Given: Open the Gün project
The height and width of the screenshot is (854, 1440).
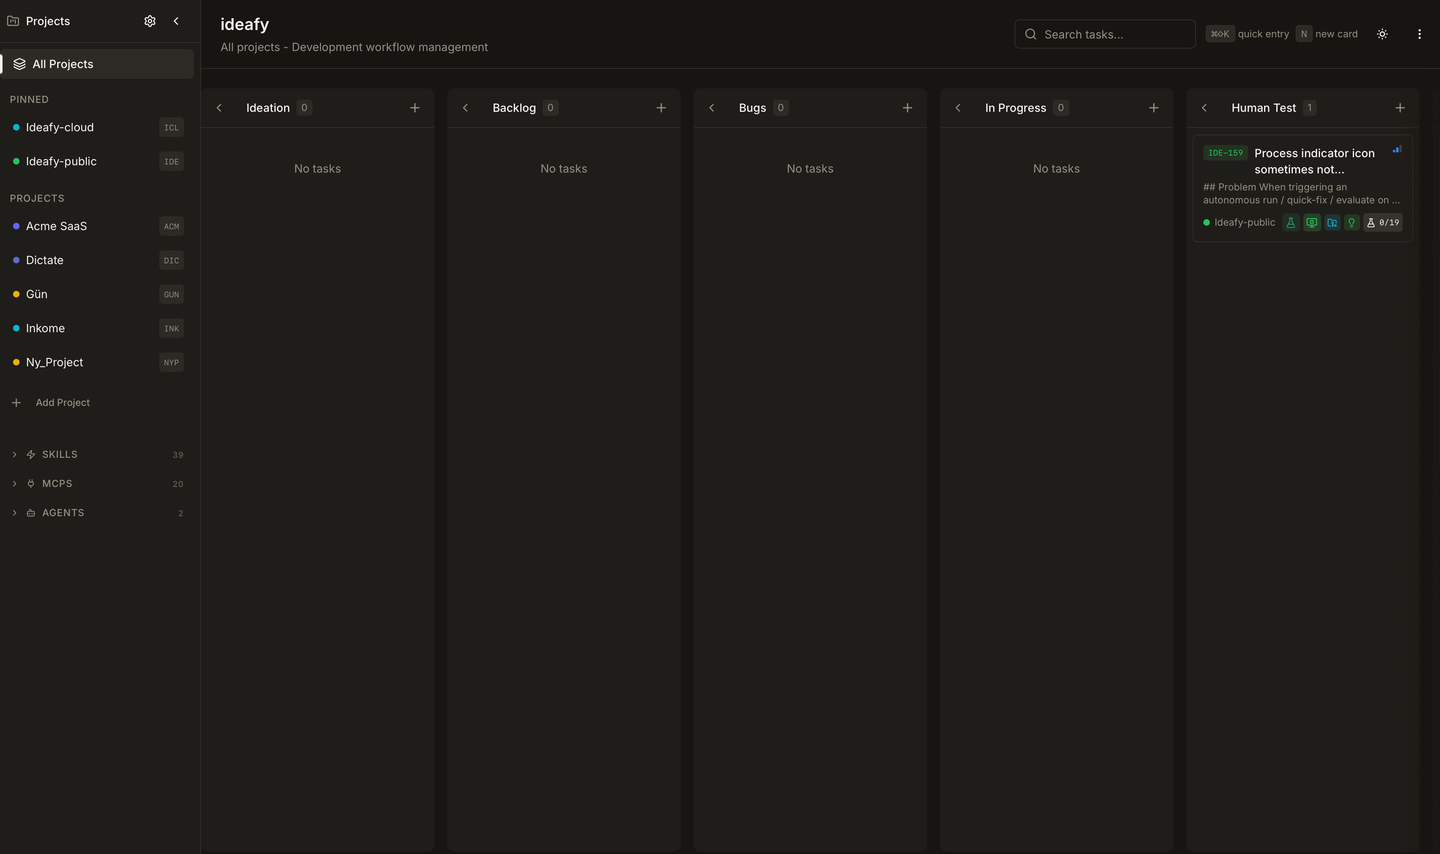Looking at the screenshot, I should click(x=97, y=295).
